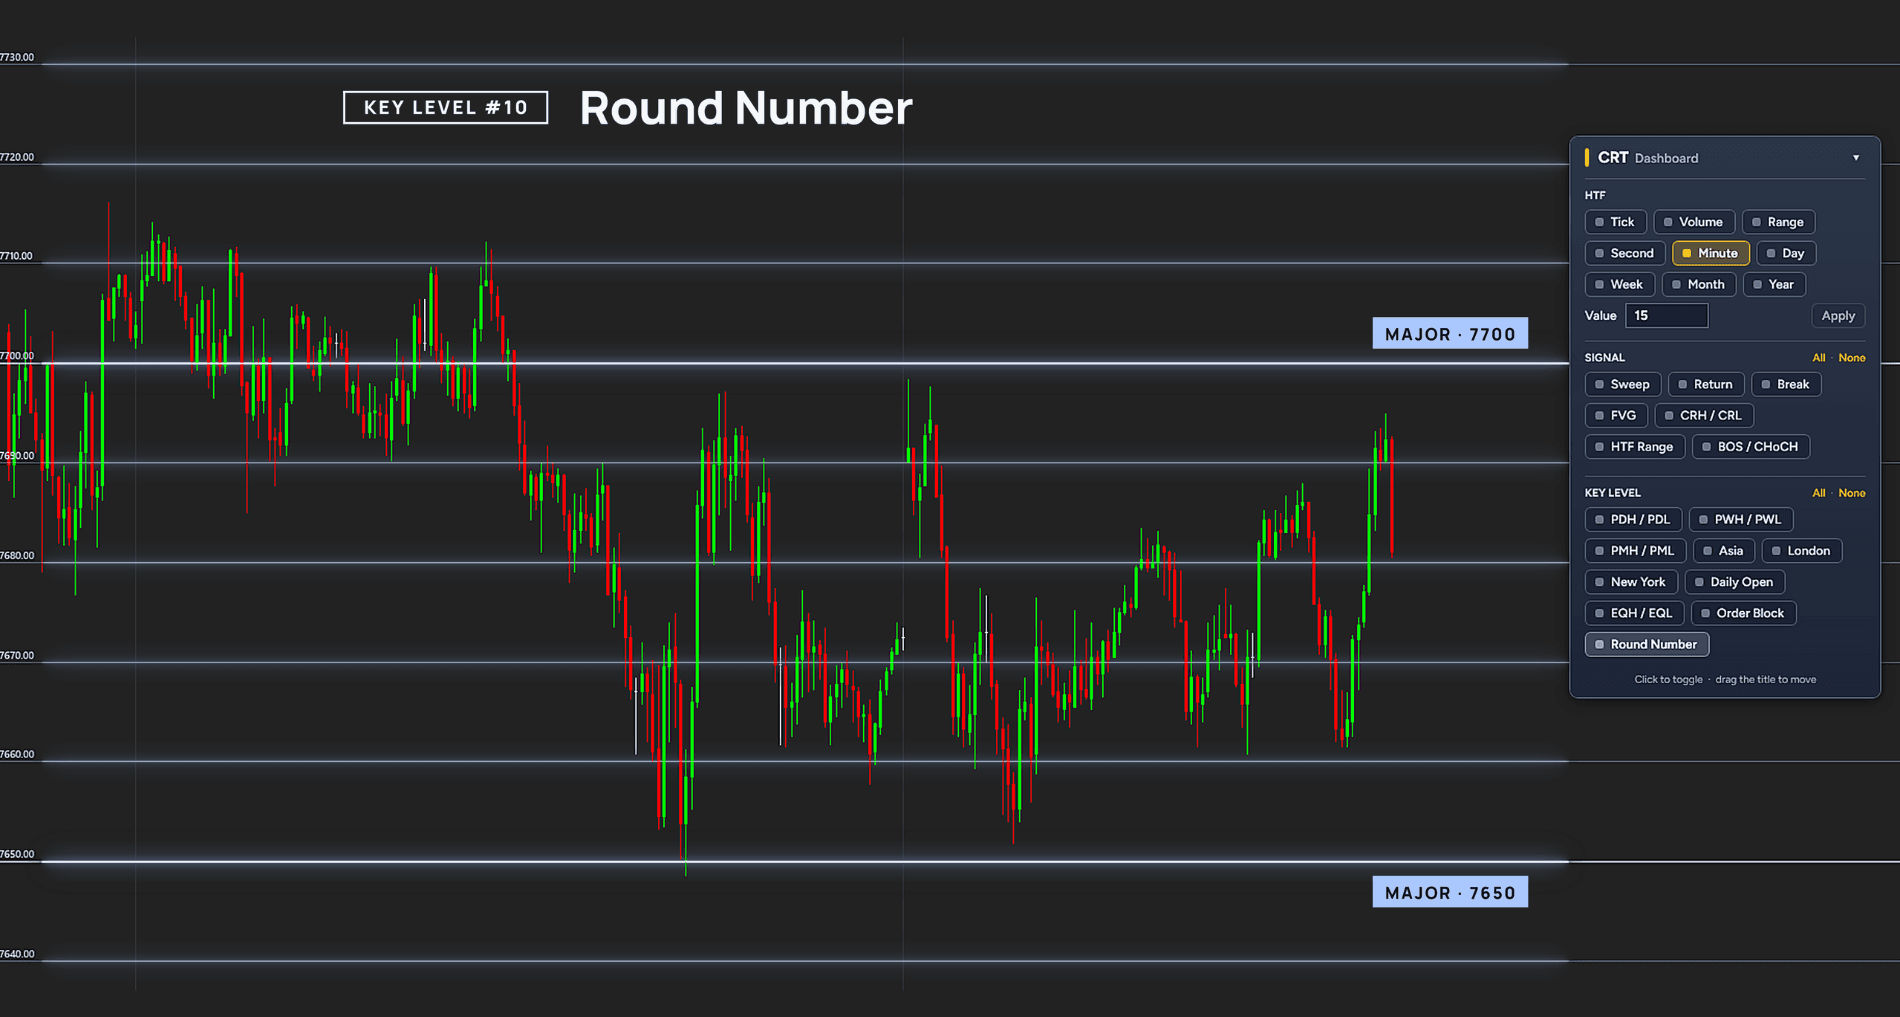Collapse the CRT Dashboard panel arrow
The image size is (1900, 1017).
click(x=1856, y=158)
